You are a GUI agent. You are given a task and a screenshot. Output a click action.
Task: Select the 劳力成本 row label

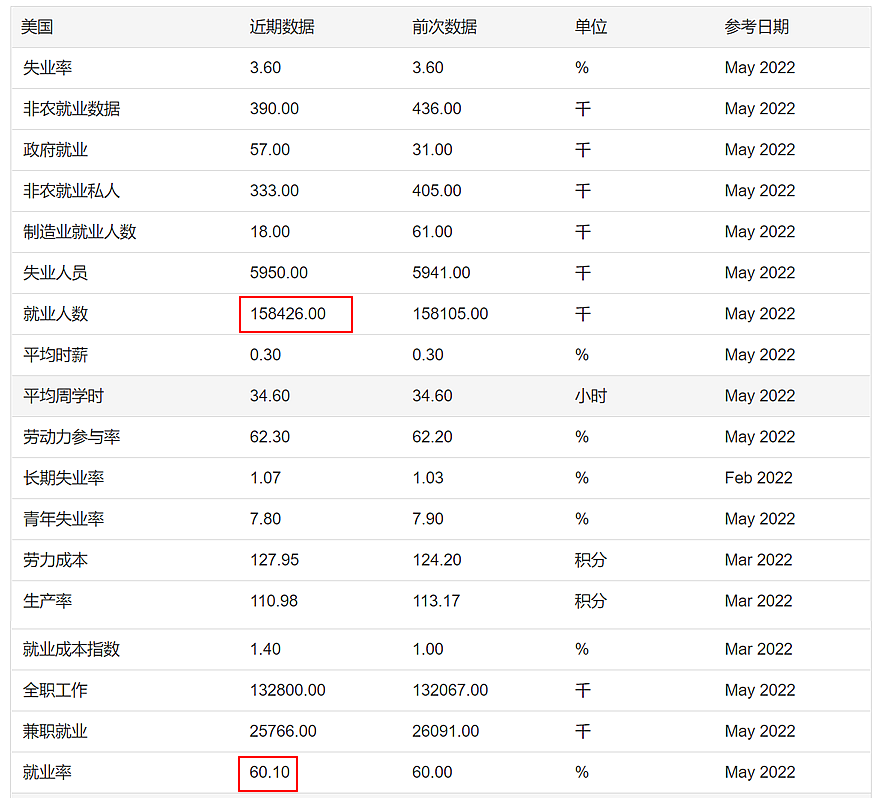(55, 561)
